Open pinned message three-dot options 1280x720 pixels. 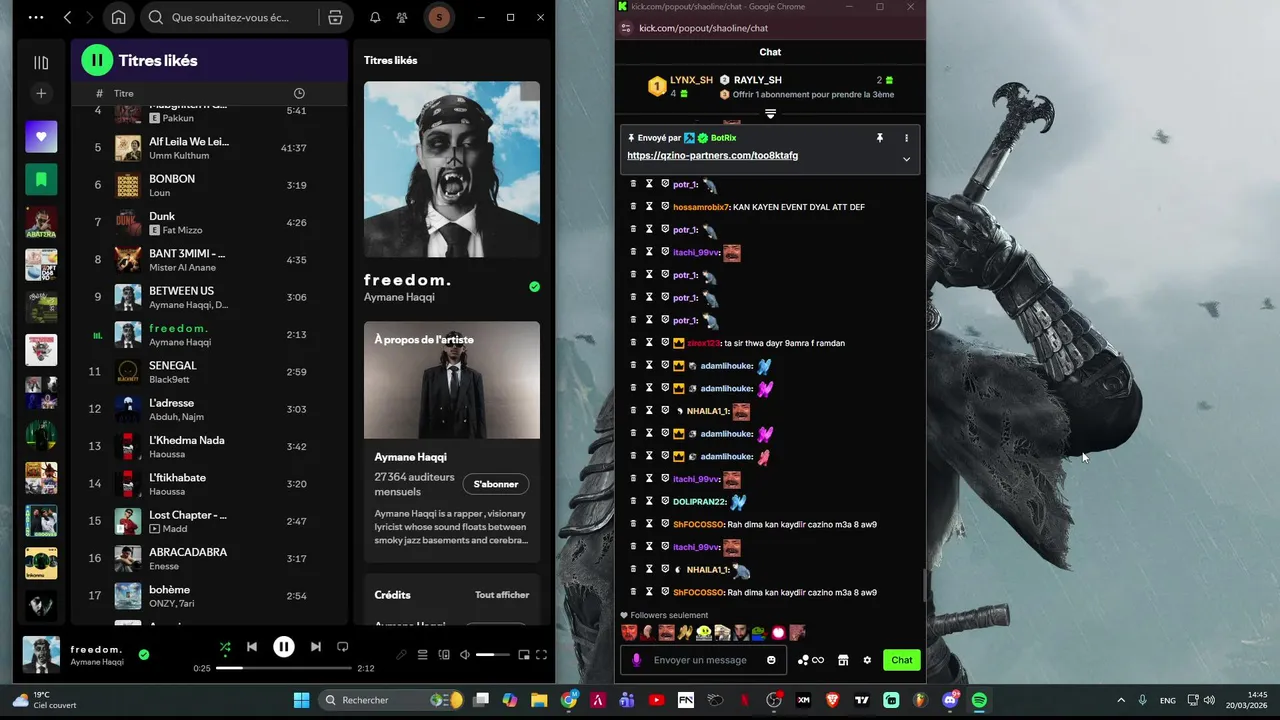coord(907,138)
